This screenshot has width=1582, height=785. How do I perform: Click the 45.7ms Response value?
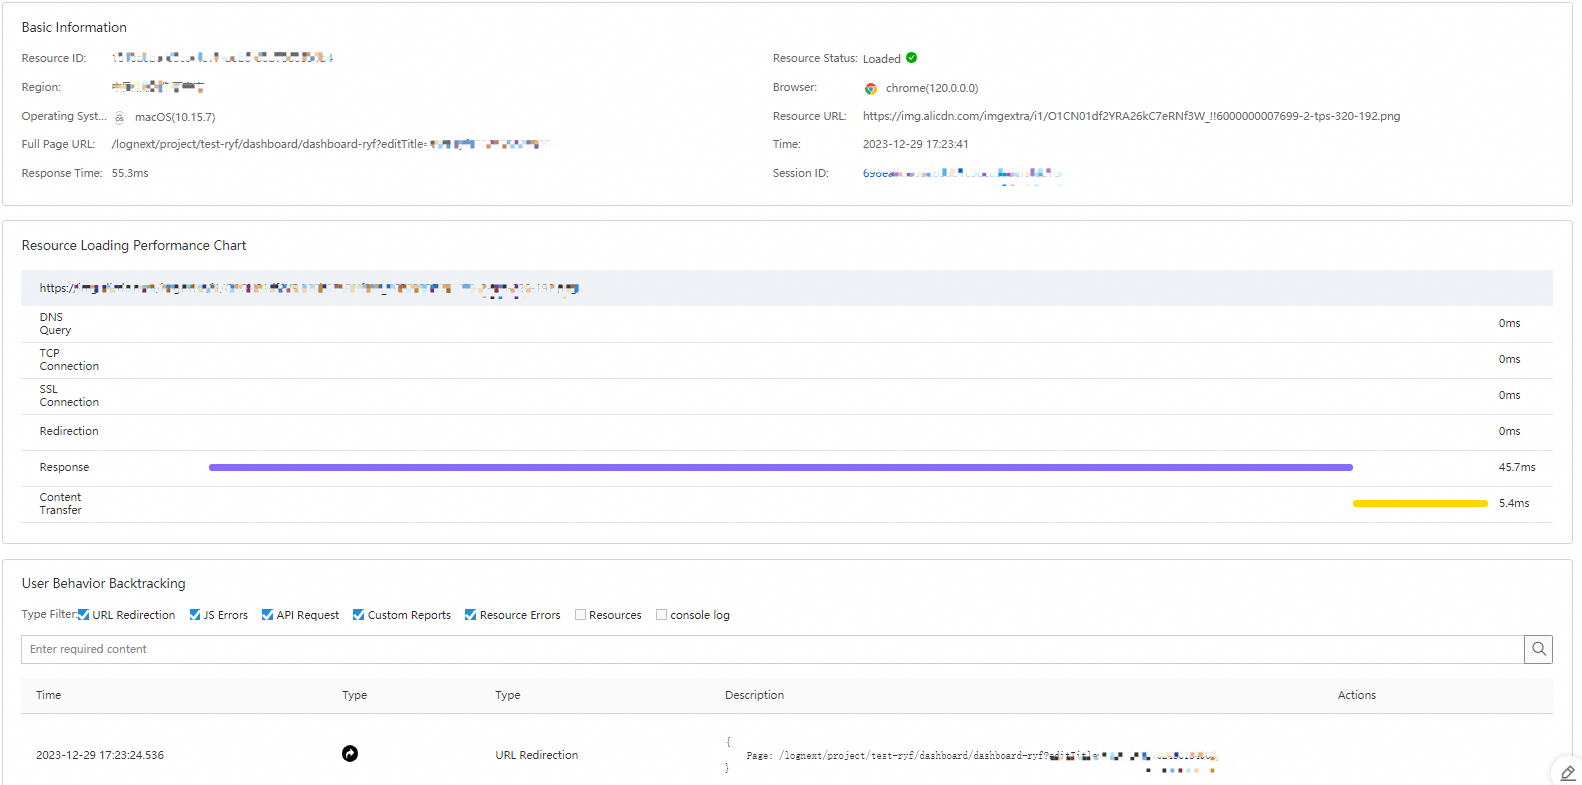[x=1517, y=467]
